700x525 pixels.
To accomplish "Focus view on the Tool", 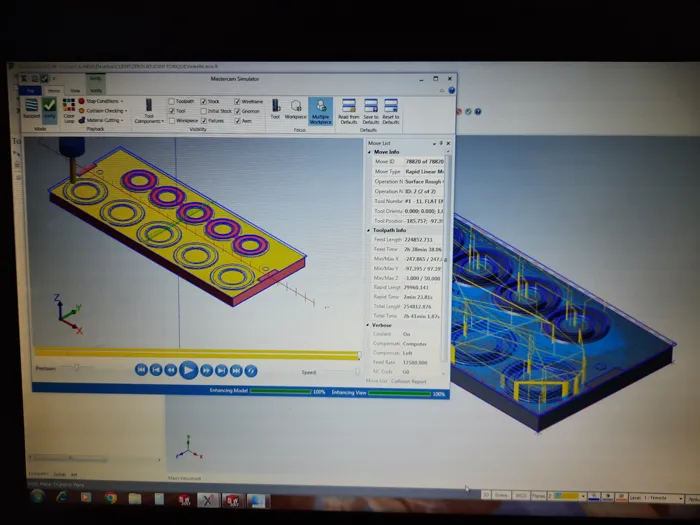I will coord(275,109).
